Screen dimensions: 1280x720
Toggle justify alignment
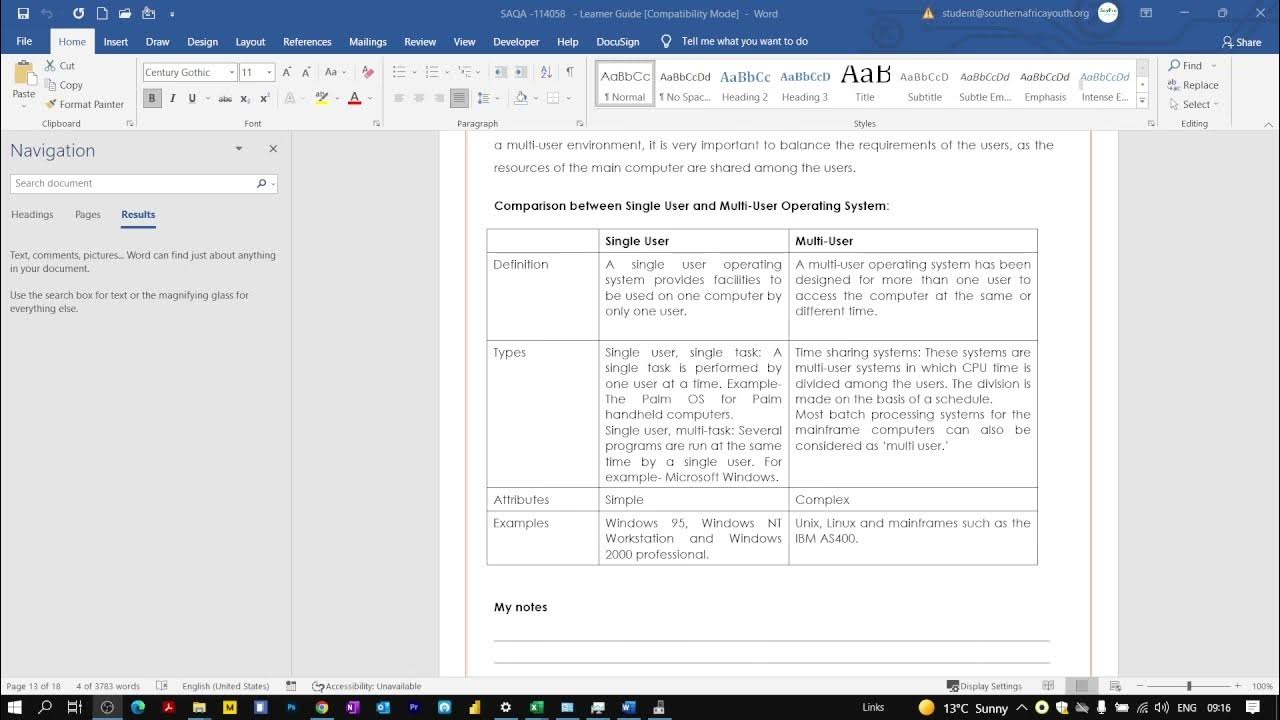tap(459, 98)
